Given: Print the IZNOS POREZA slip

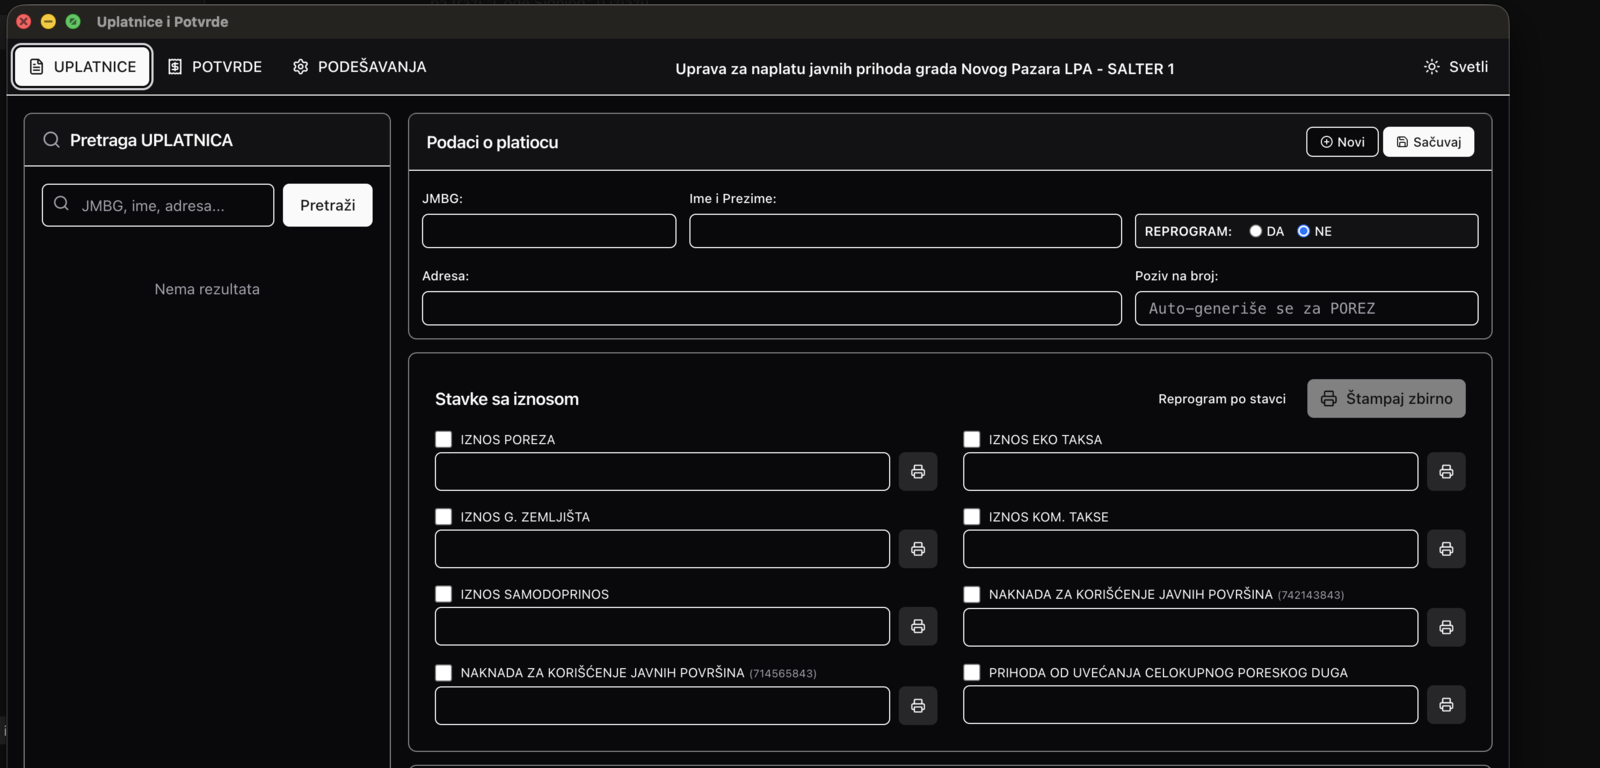Looking at the screenshot, I should tap(918, 471).
